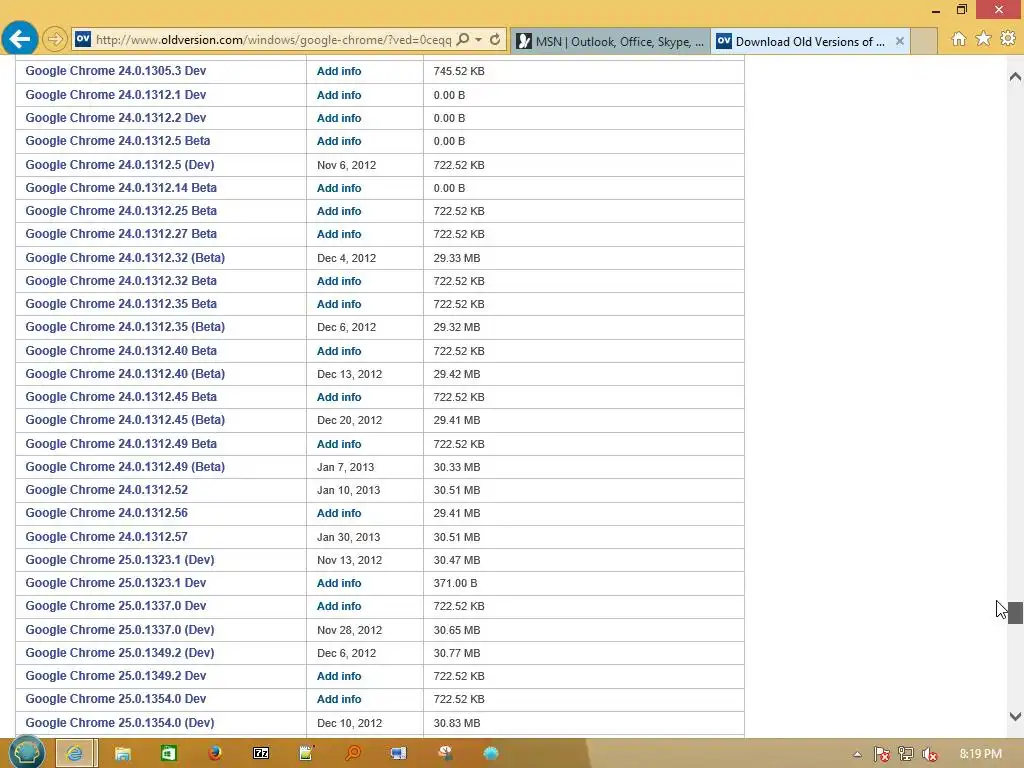Viewport: 1024px width, 768px height.
Task: Click the Internet Explorer taskbar icon
Action: click(x=75, y=753)
